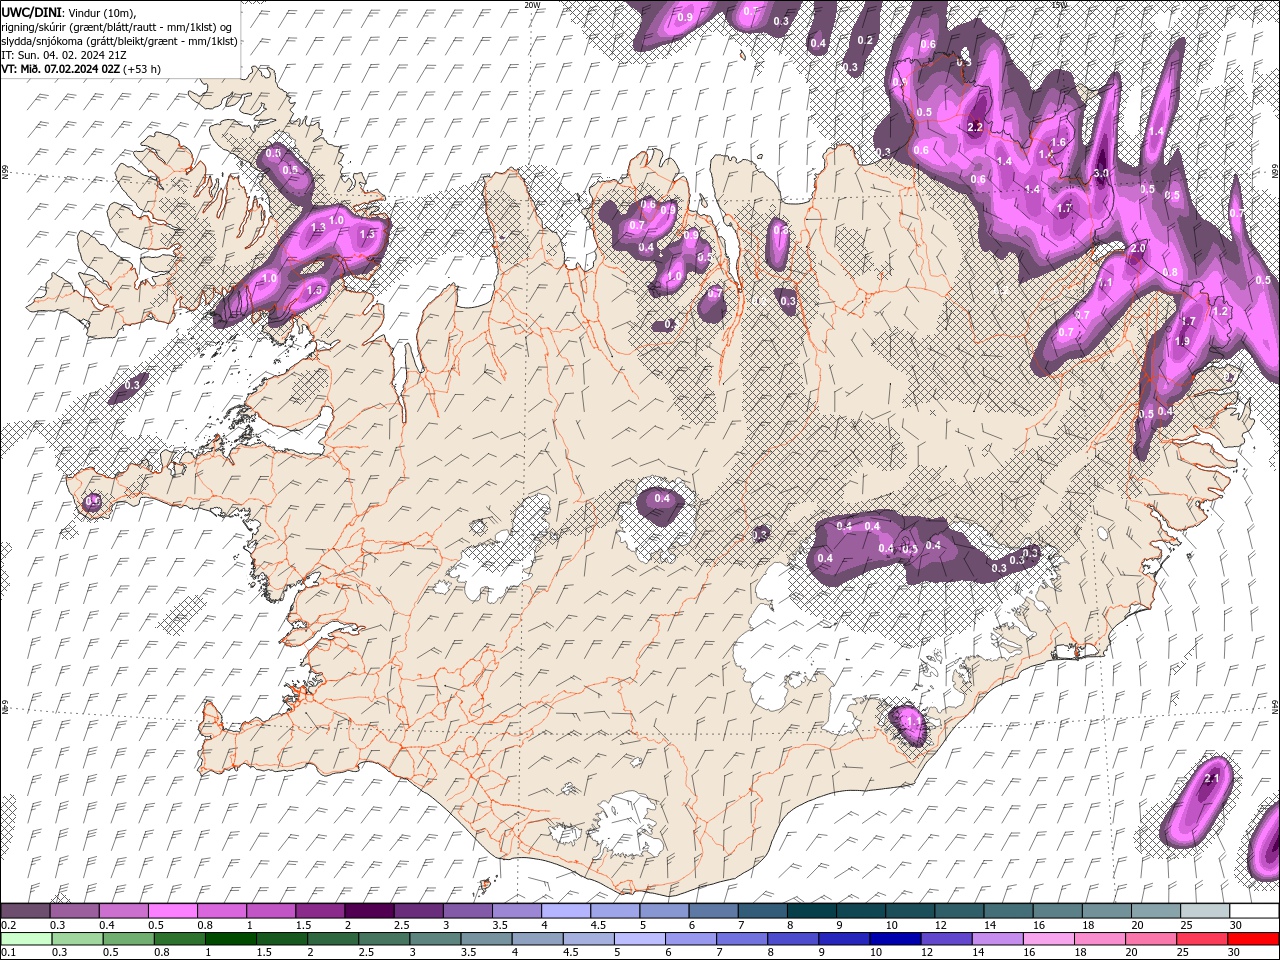Select the darkest green swatch in lower legend
This screenshot has width=1280, height=960.
231,939
